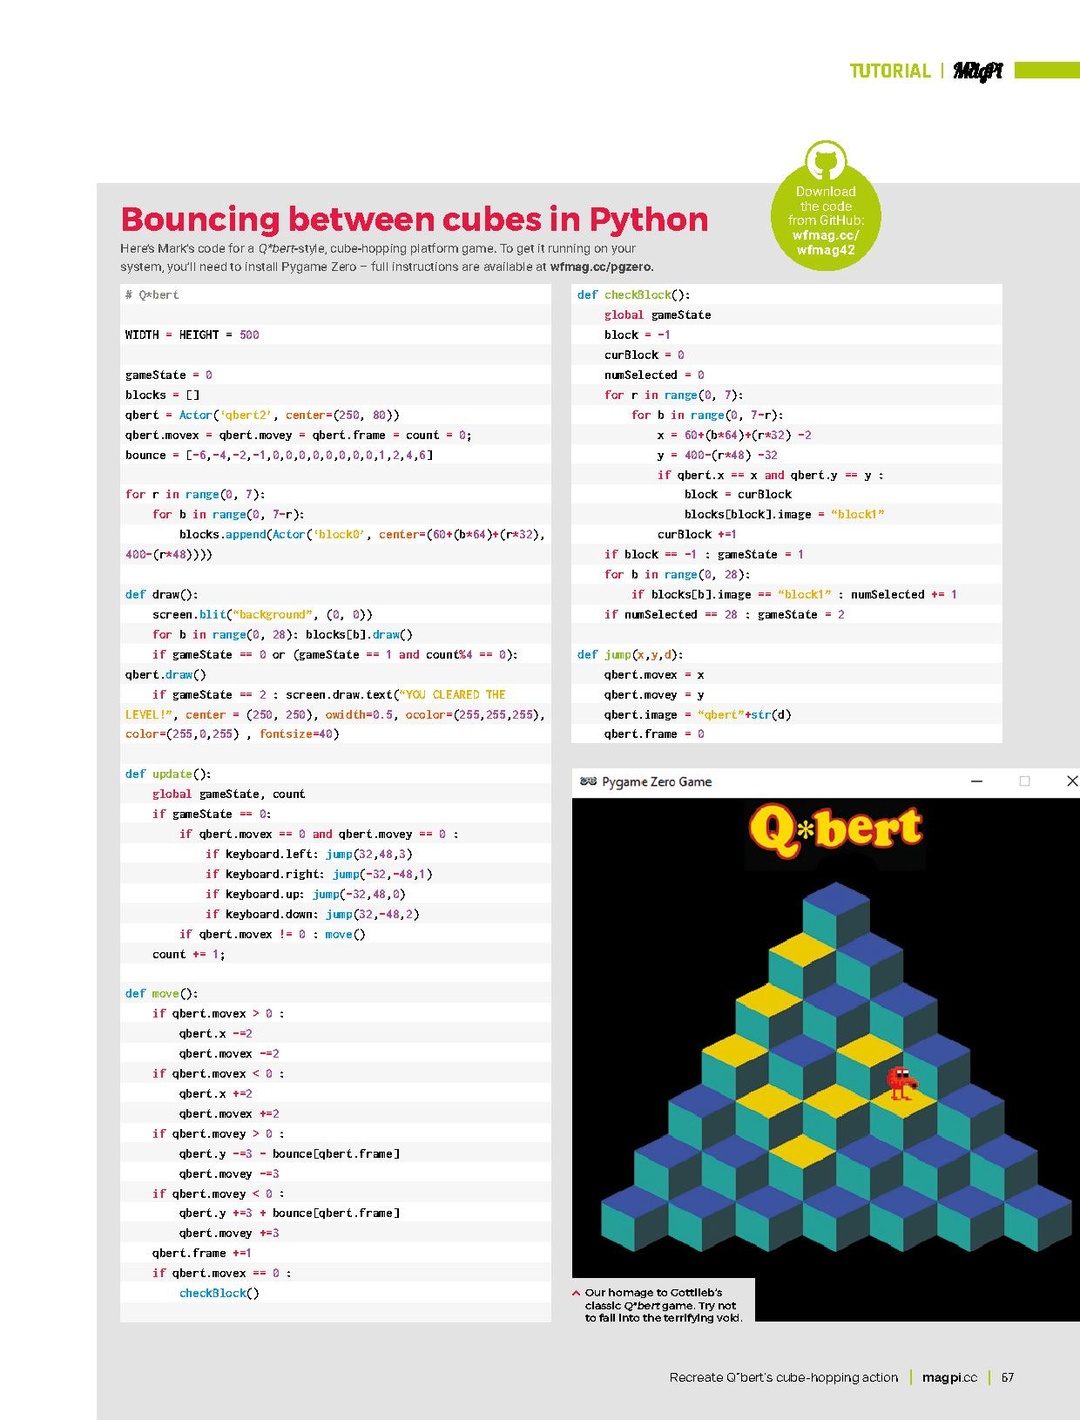Select the TUTORIAL section label
Image resolution: width=1080 pixels, height=1420 pixels.
(890, 71)
